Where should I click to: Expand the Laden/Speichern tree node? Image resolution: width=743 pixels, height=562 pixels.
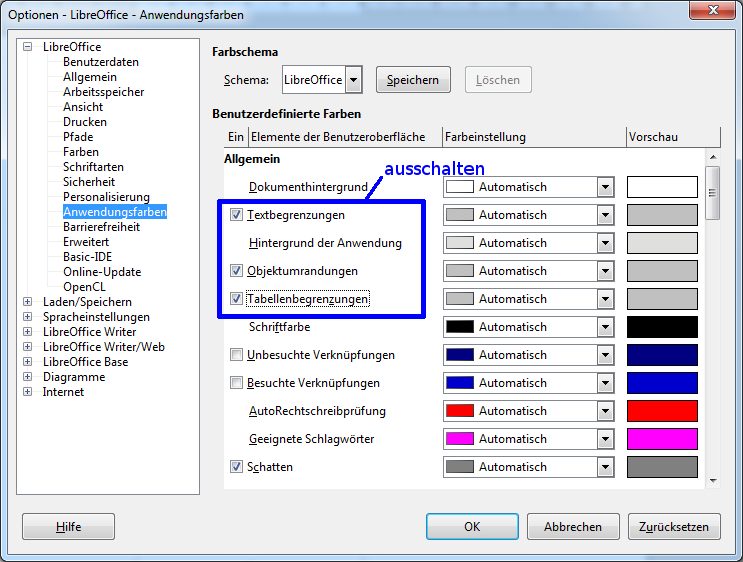coord(27,301)
